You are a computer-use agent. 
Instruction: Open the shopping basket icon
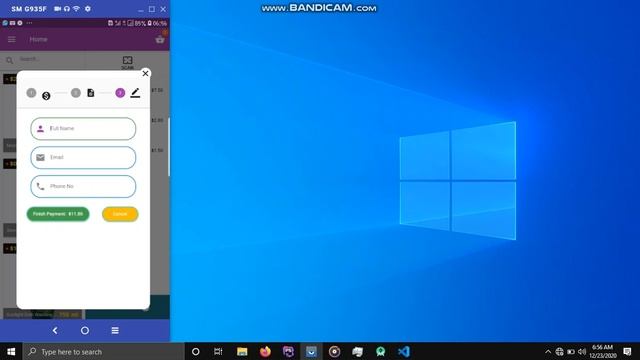pos(160,39)
